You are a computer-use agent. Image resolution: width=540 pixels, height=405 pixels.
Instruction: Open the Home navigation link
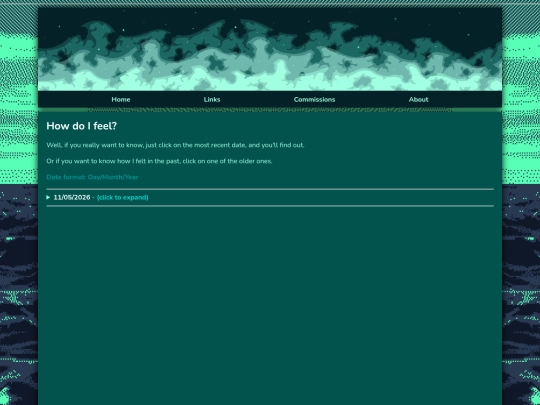(121, 100)
